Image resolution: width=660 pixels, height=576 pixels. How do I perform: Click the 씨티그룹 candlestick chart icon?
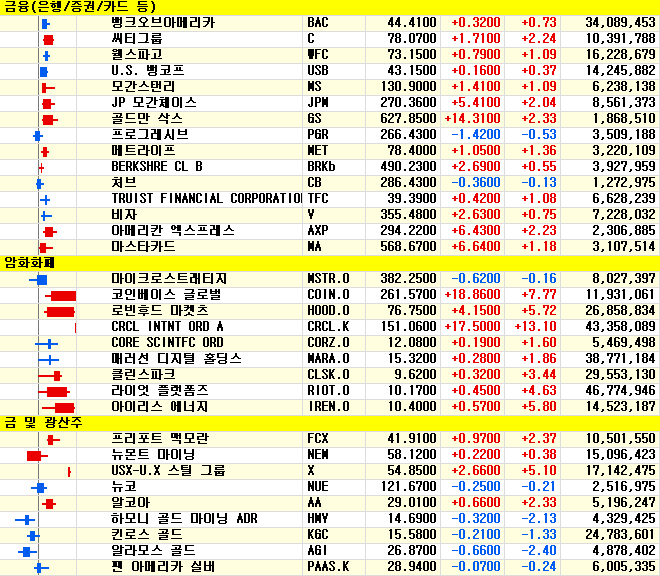point(48,40)
